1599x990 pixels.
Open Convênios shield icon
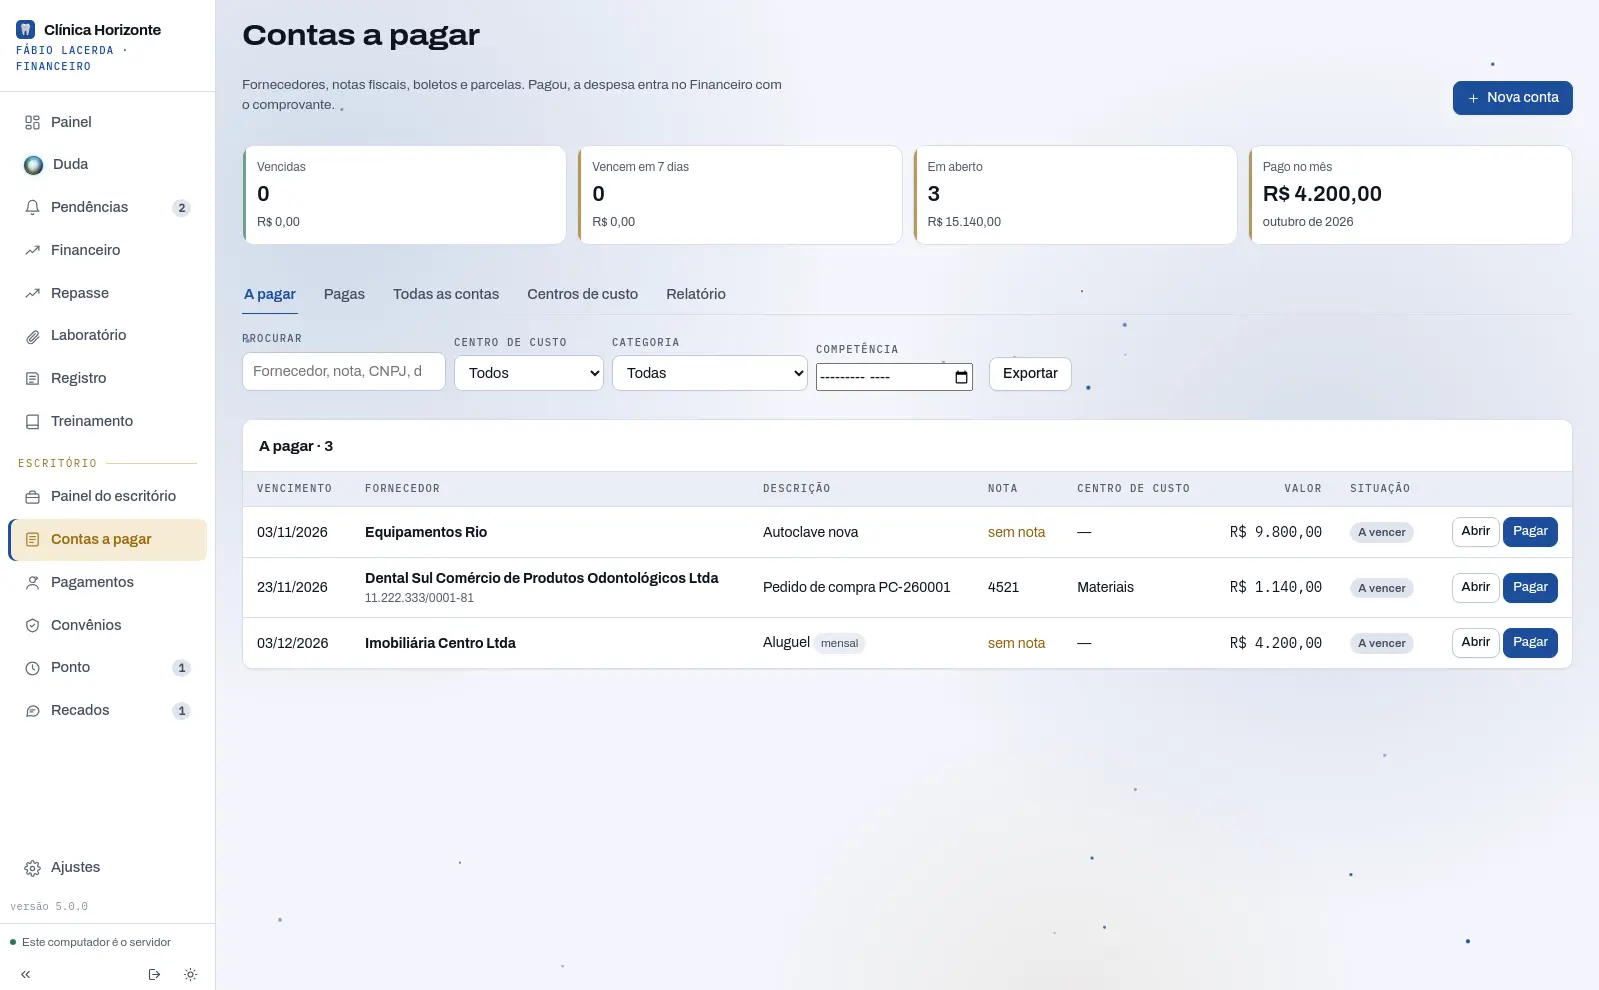tap(32, 625)
